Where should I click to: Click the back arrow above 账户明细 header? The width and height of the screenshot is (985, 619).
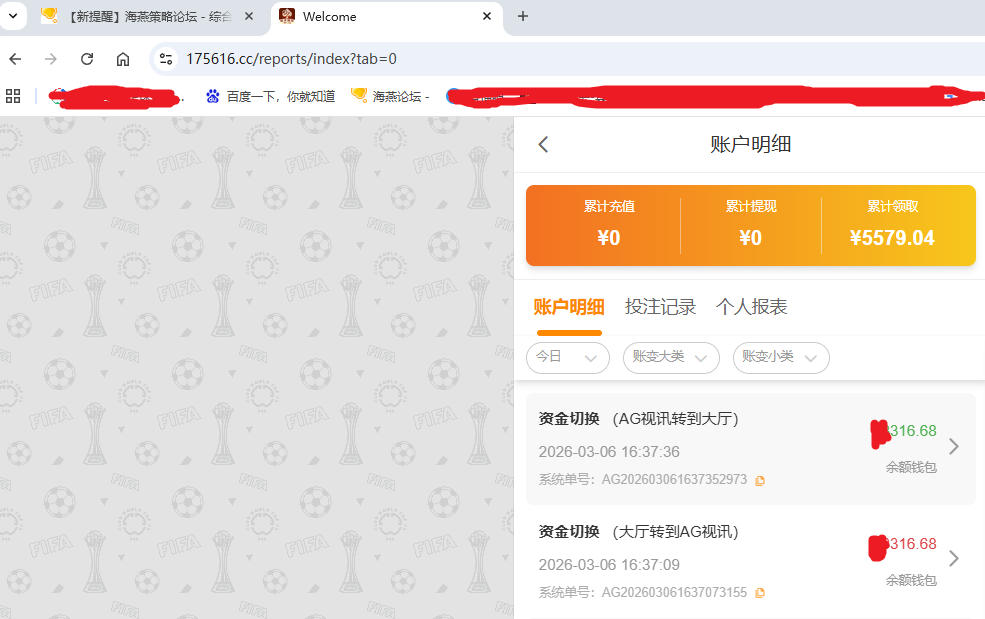click(542, 144)
